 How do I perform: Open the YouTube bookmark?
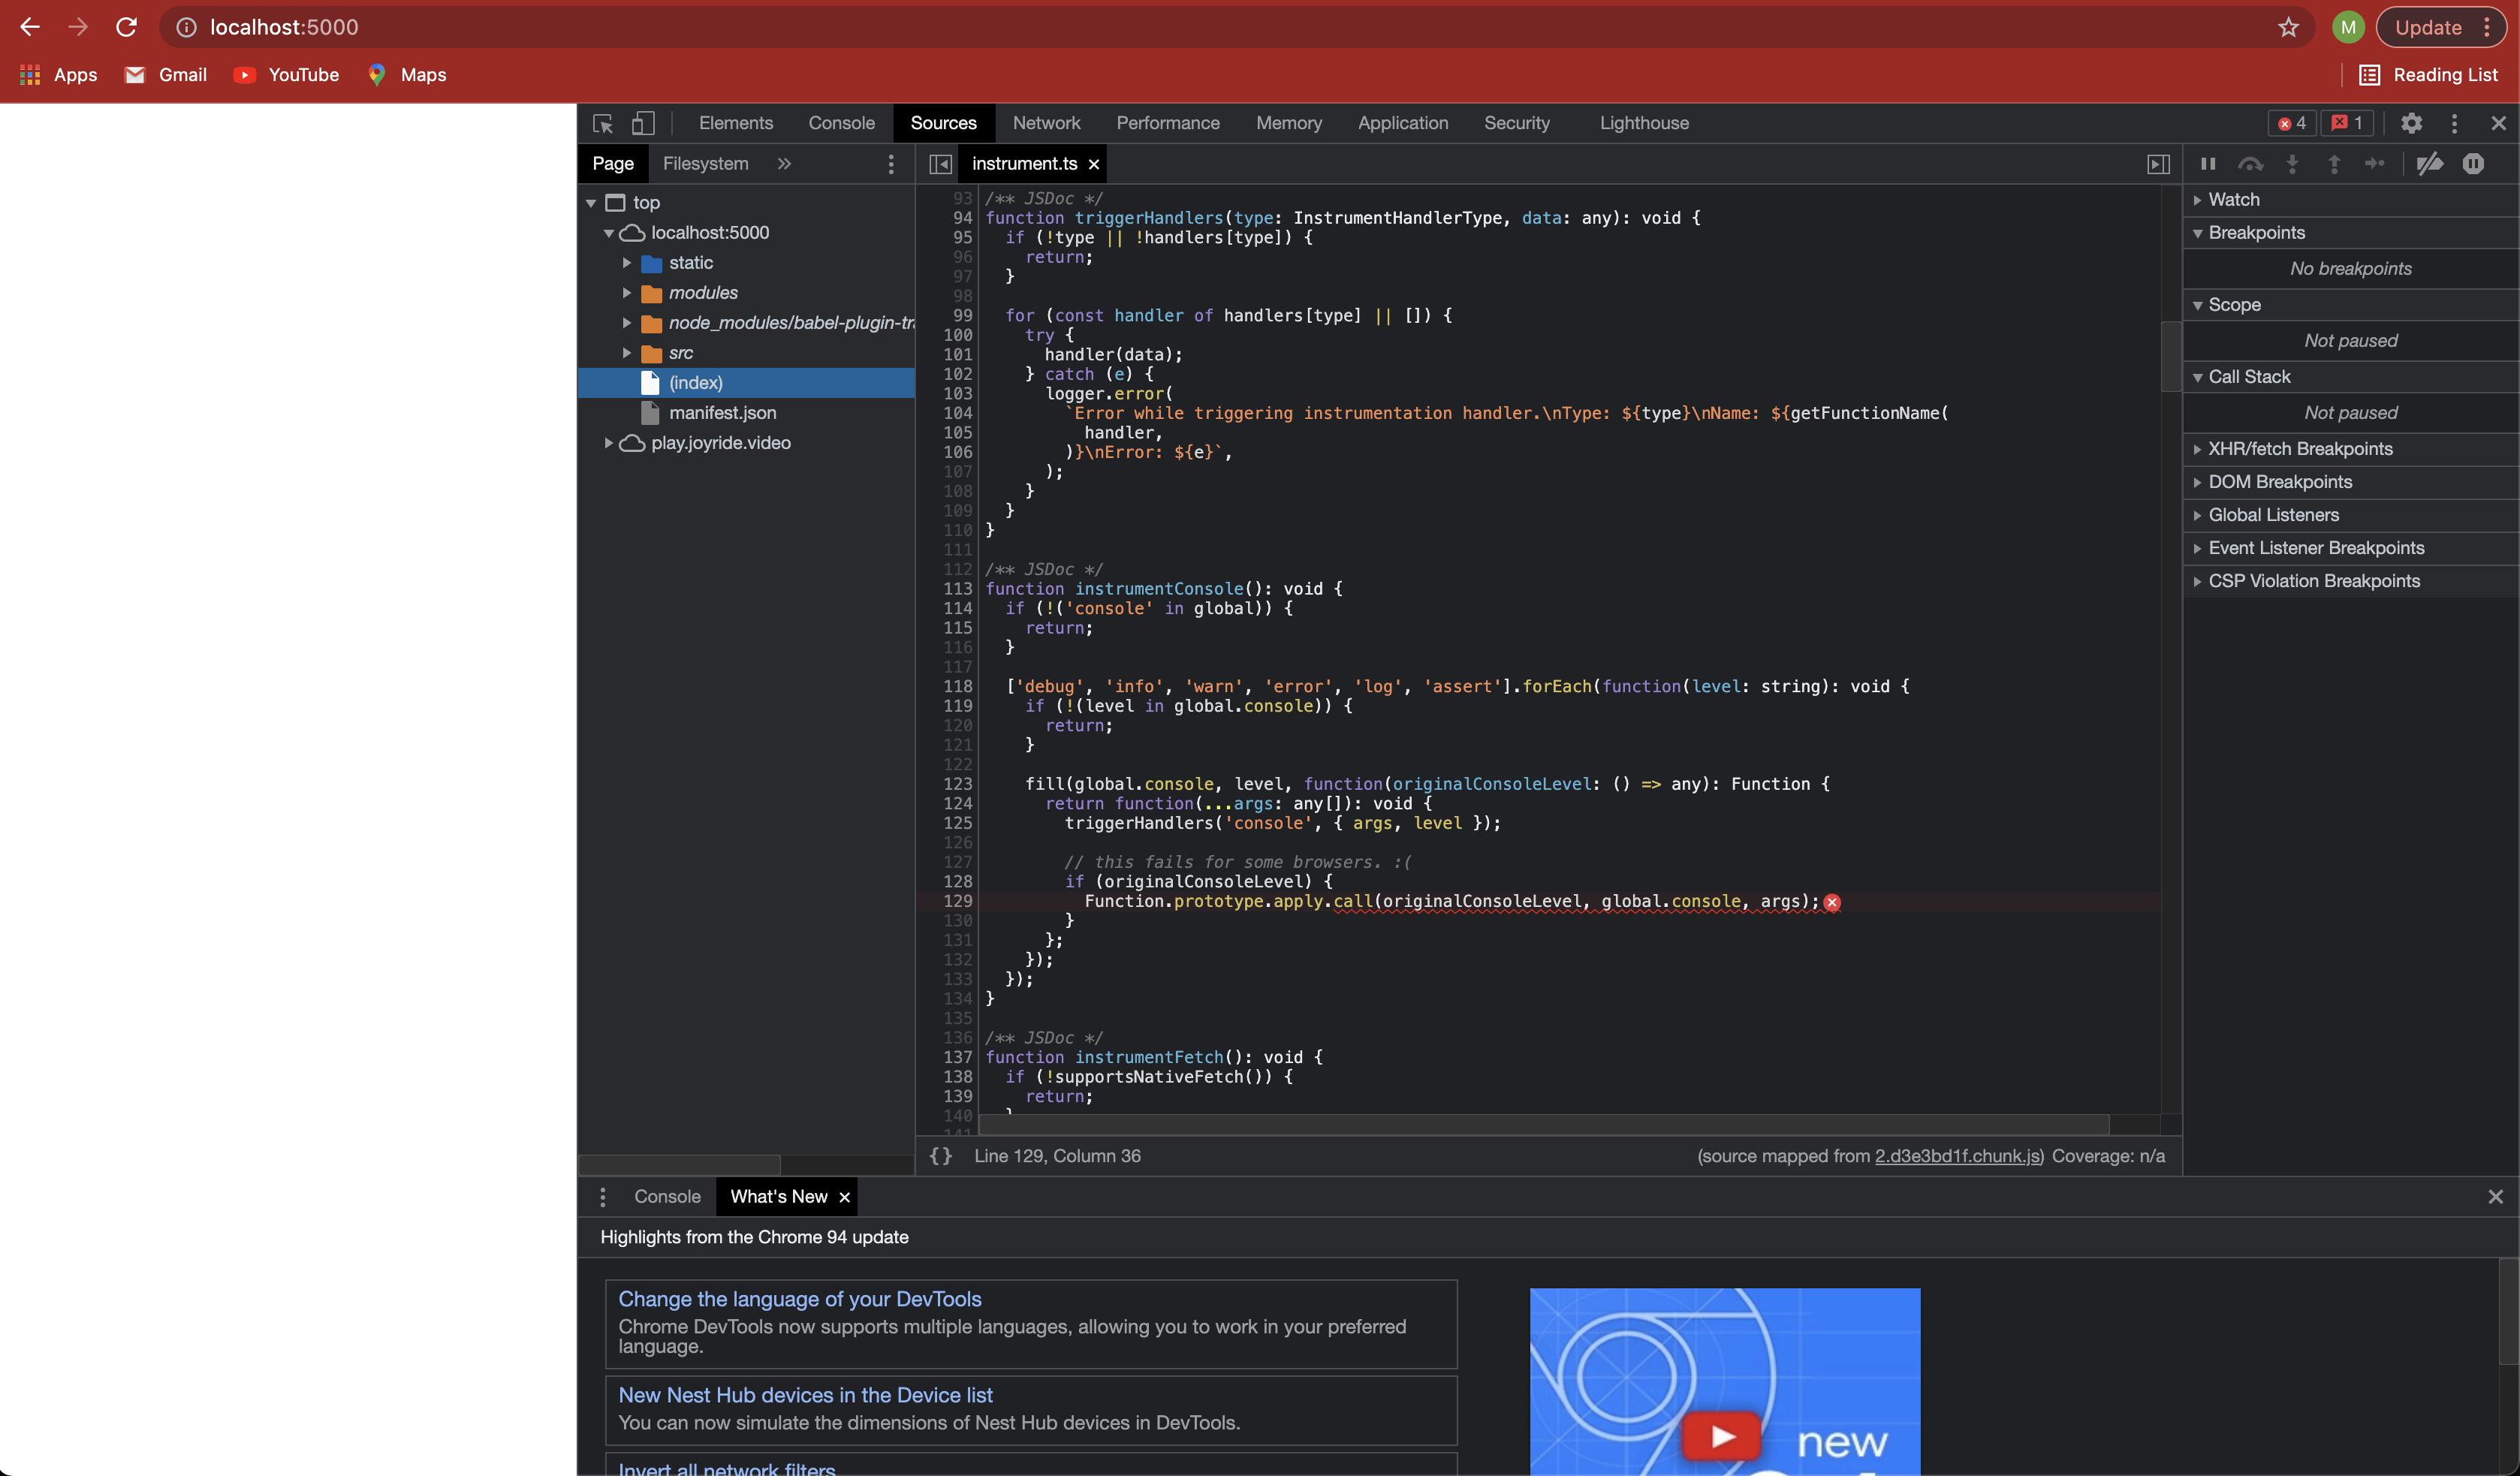(x=286, y=75)
